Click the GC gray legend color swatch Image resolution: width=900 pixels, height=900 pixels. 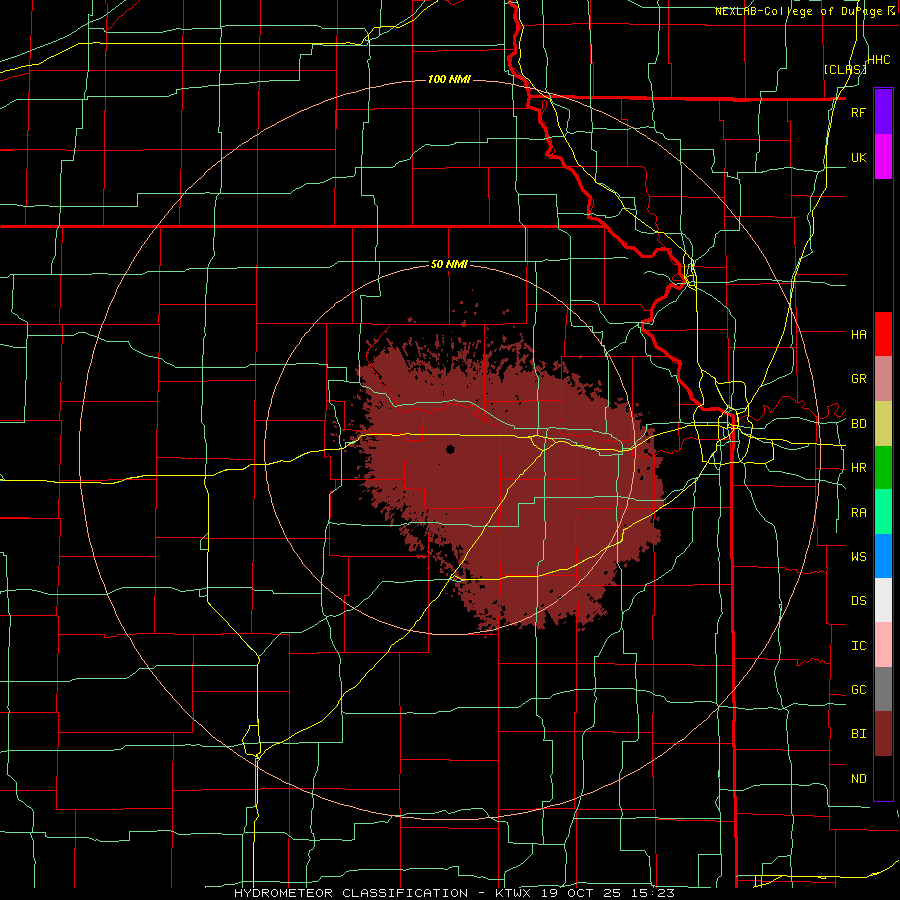883,689
